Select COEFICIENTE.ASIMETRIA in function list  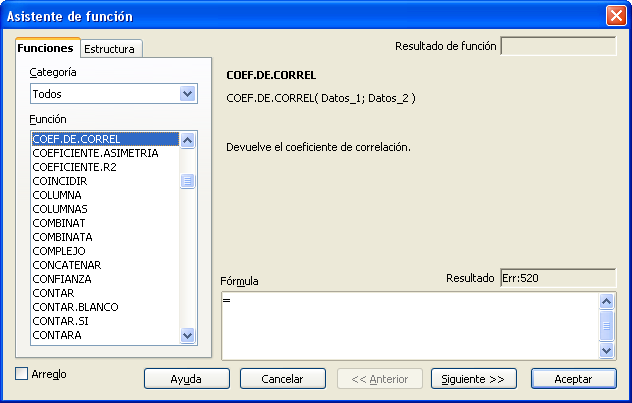[x=95, y=153]
